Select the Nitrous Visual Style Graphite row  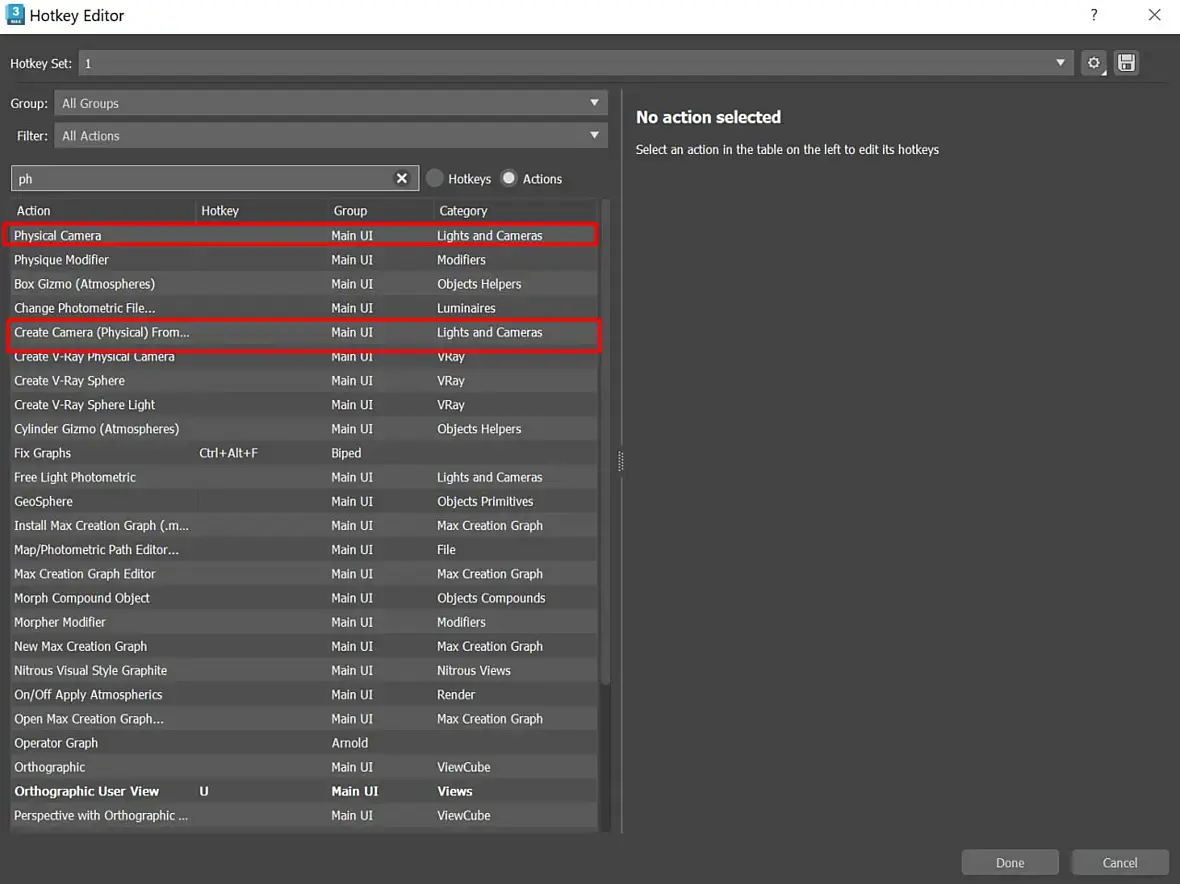[x=304, y=670]
